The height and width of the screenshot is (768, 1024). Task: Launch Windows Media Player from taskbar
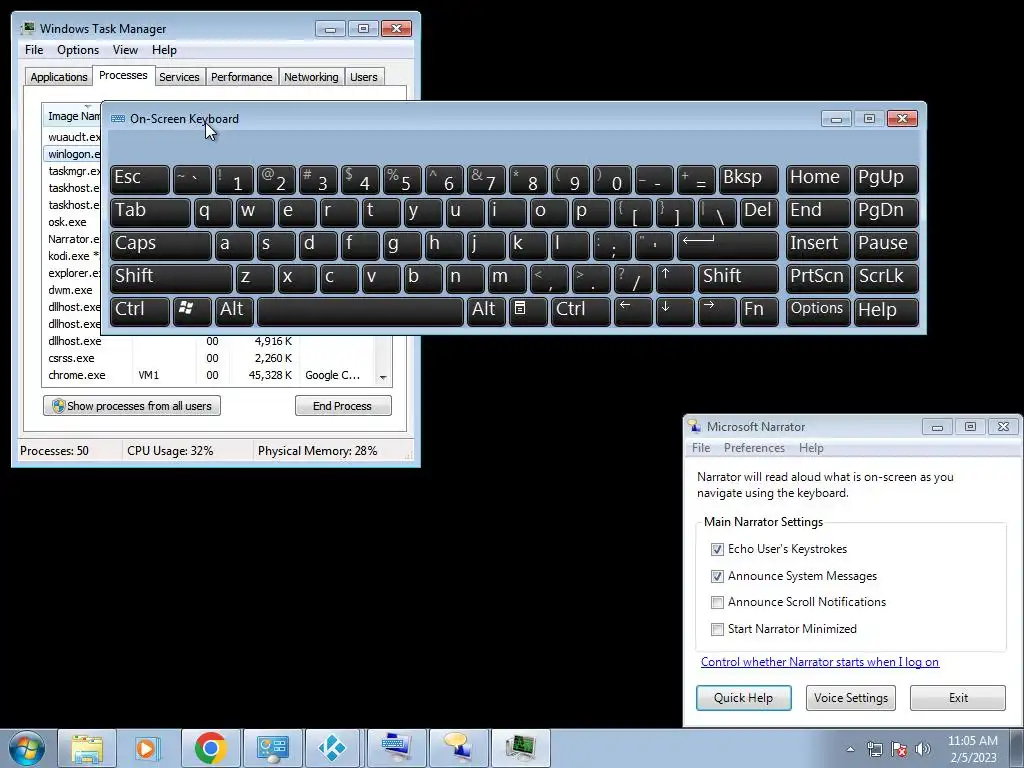coord(148,748)
